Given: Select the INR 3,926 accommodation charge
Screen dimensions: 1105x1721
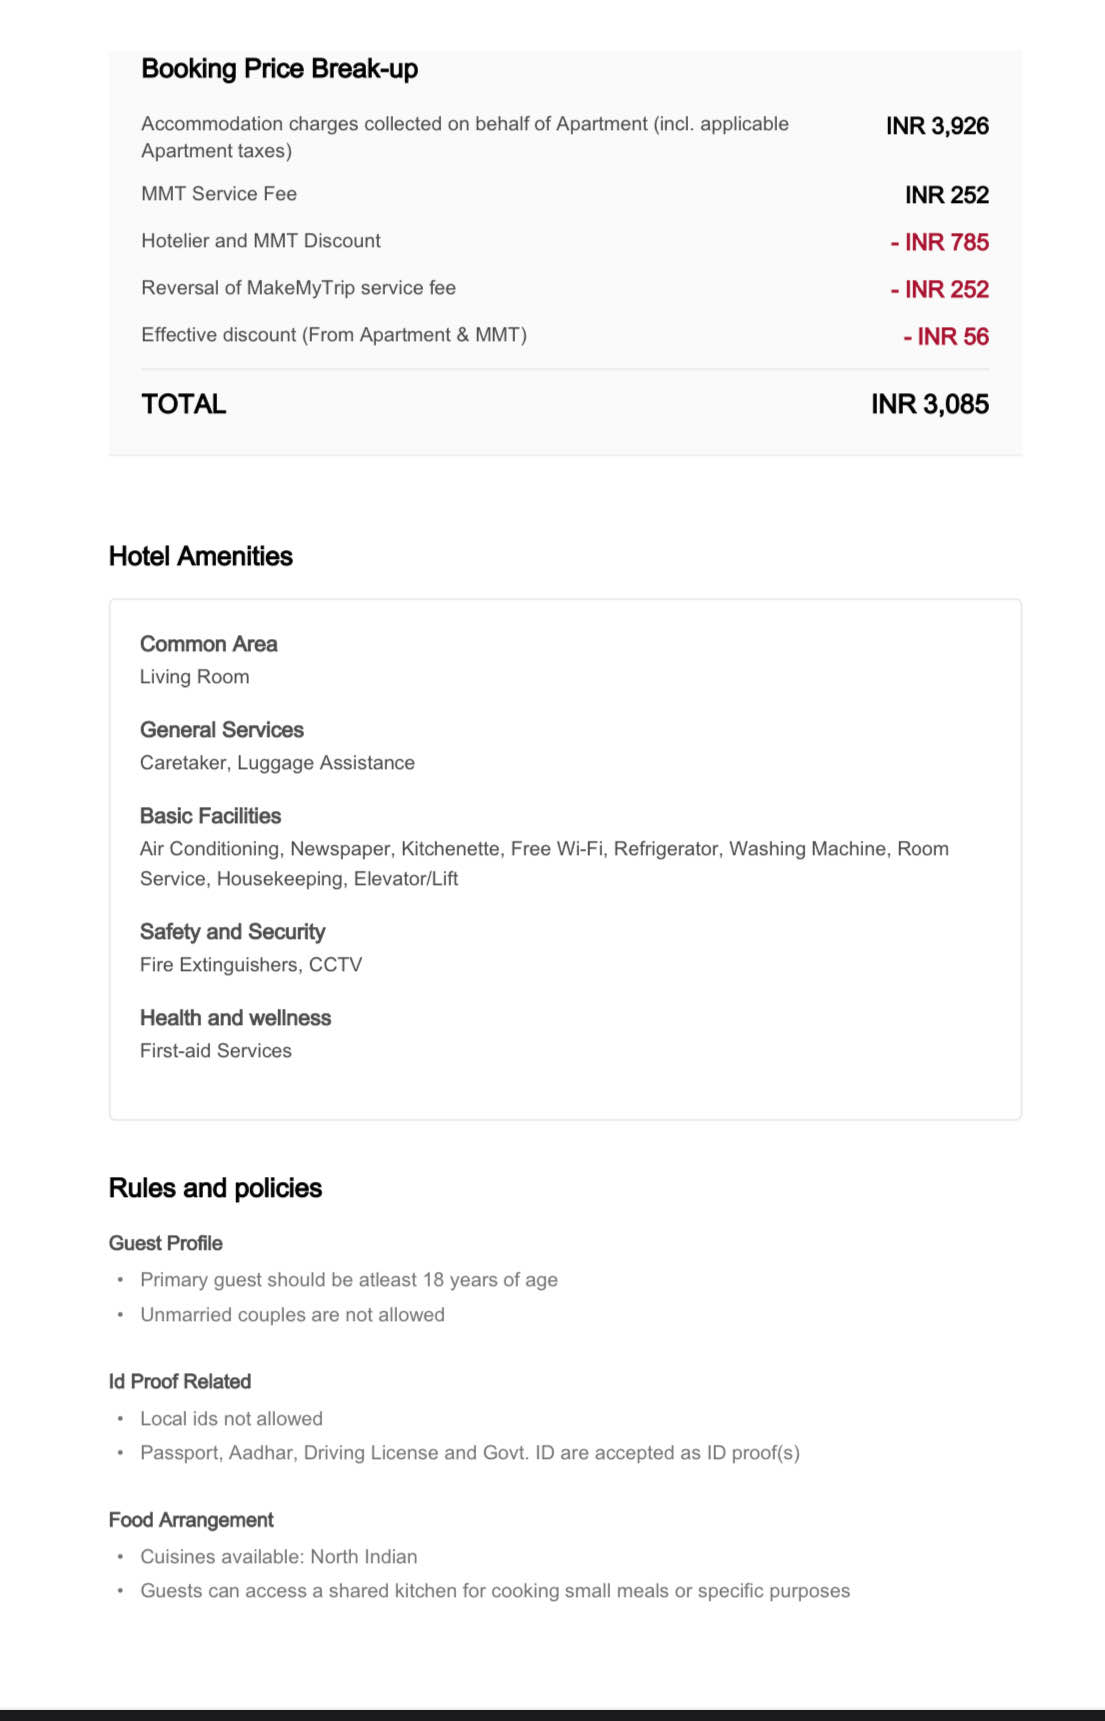Looking at the screenshot, I should point(936,126).
